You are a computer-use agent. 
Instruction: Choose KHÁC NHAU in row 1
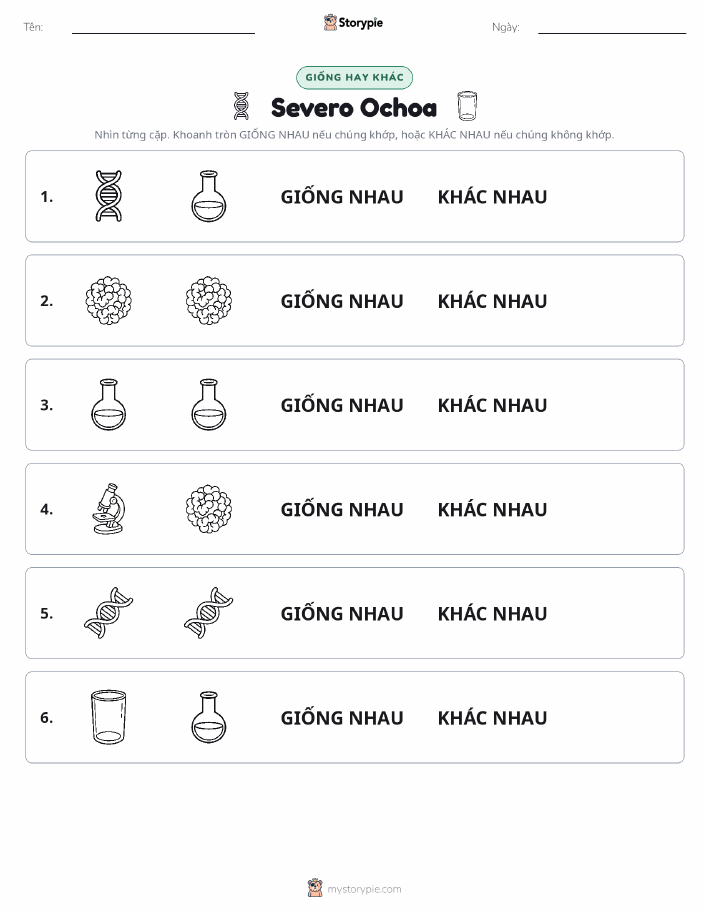click(x=493, y=197)
